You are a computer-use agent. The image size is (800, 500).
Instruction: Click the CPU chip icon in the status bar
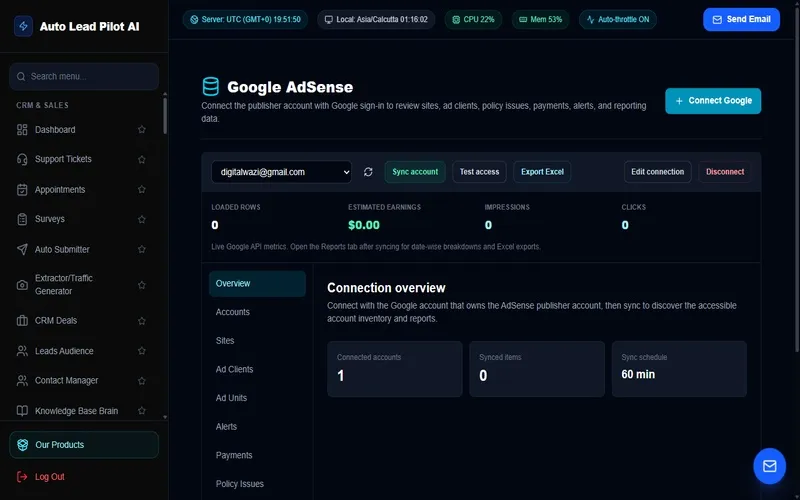456,19
